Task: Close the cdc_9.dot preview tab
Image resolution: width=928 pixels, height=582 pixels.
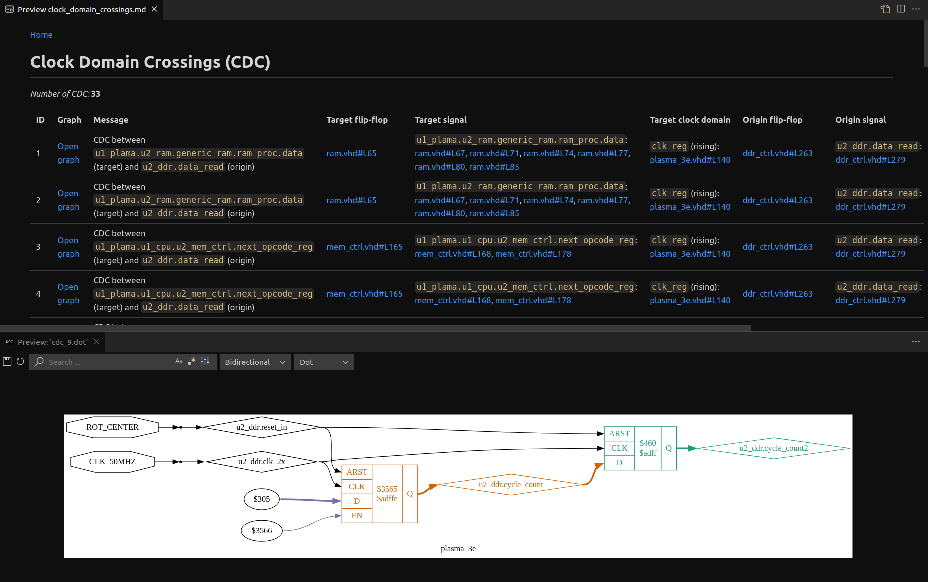Action: pyautogui.click(x=97, y=342)
